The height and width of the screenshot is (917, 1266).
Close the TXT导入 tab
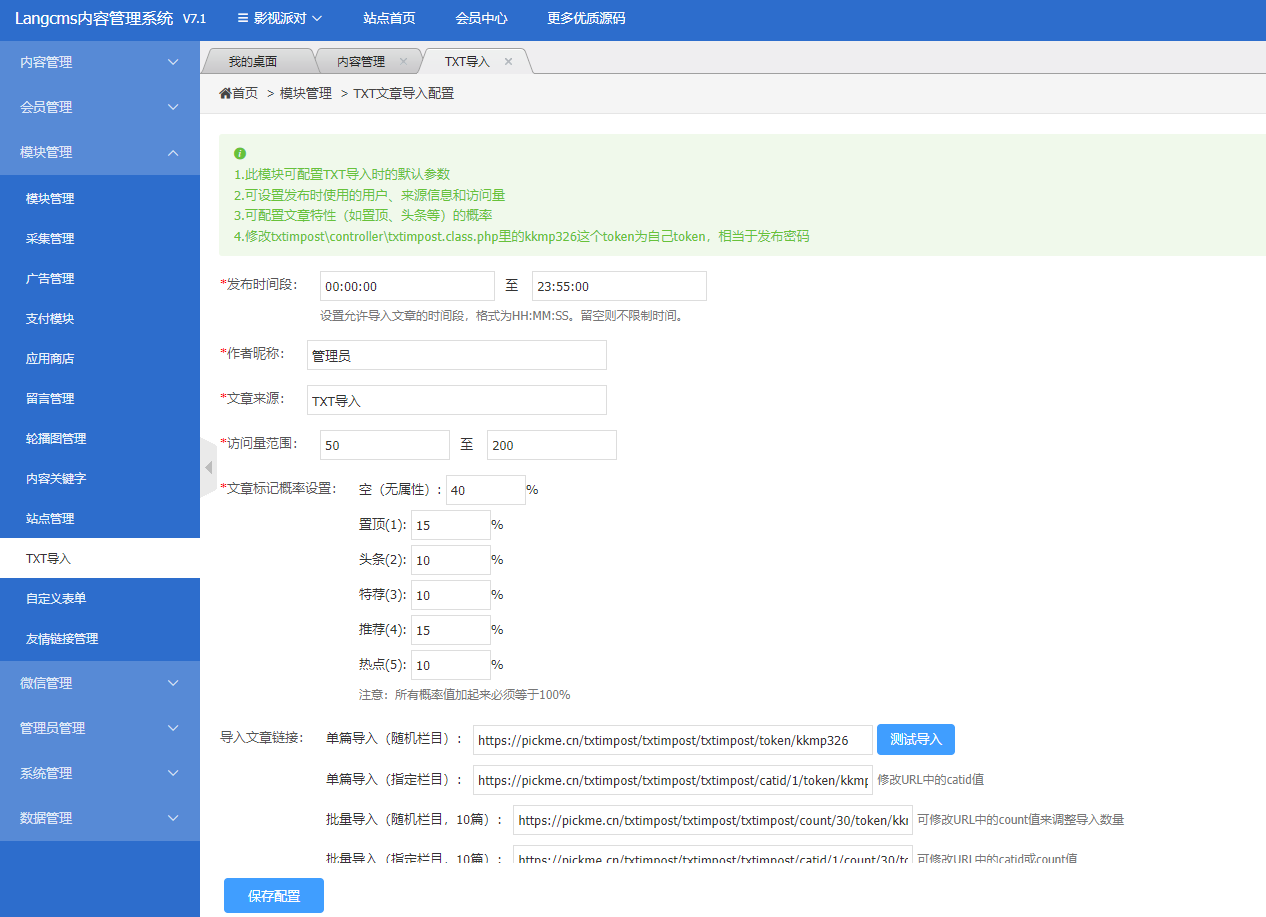[508, 61]
